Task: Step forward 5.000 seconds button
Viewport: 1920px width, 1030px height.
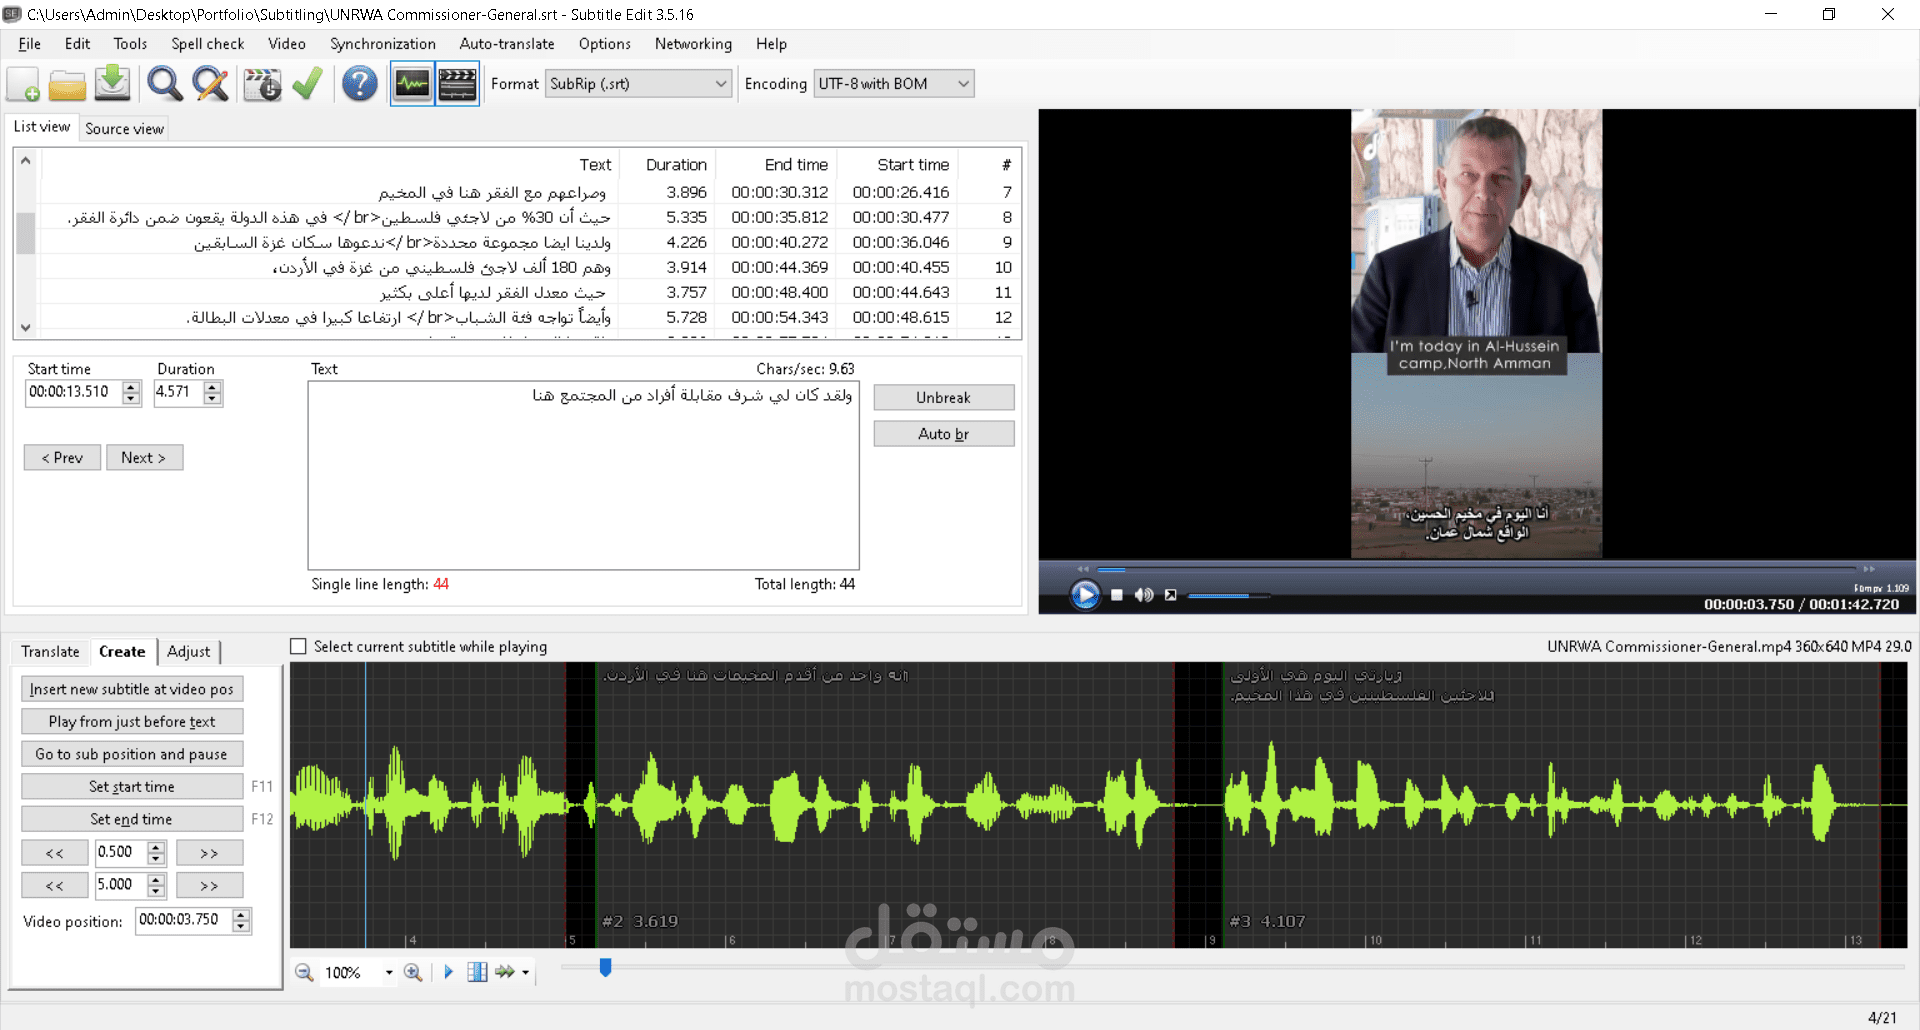Action: (x=209, y=886)
